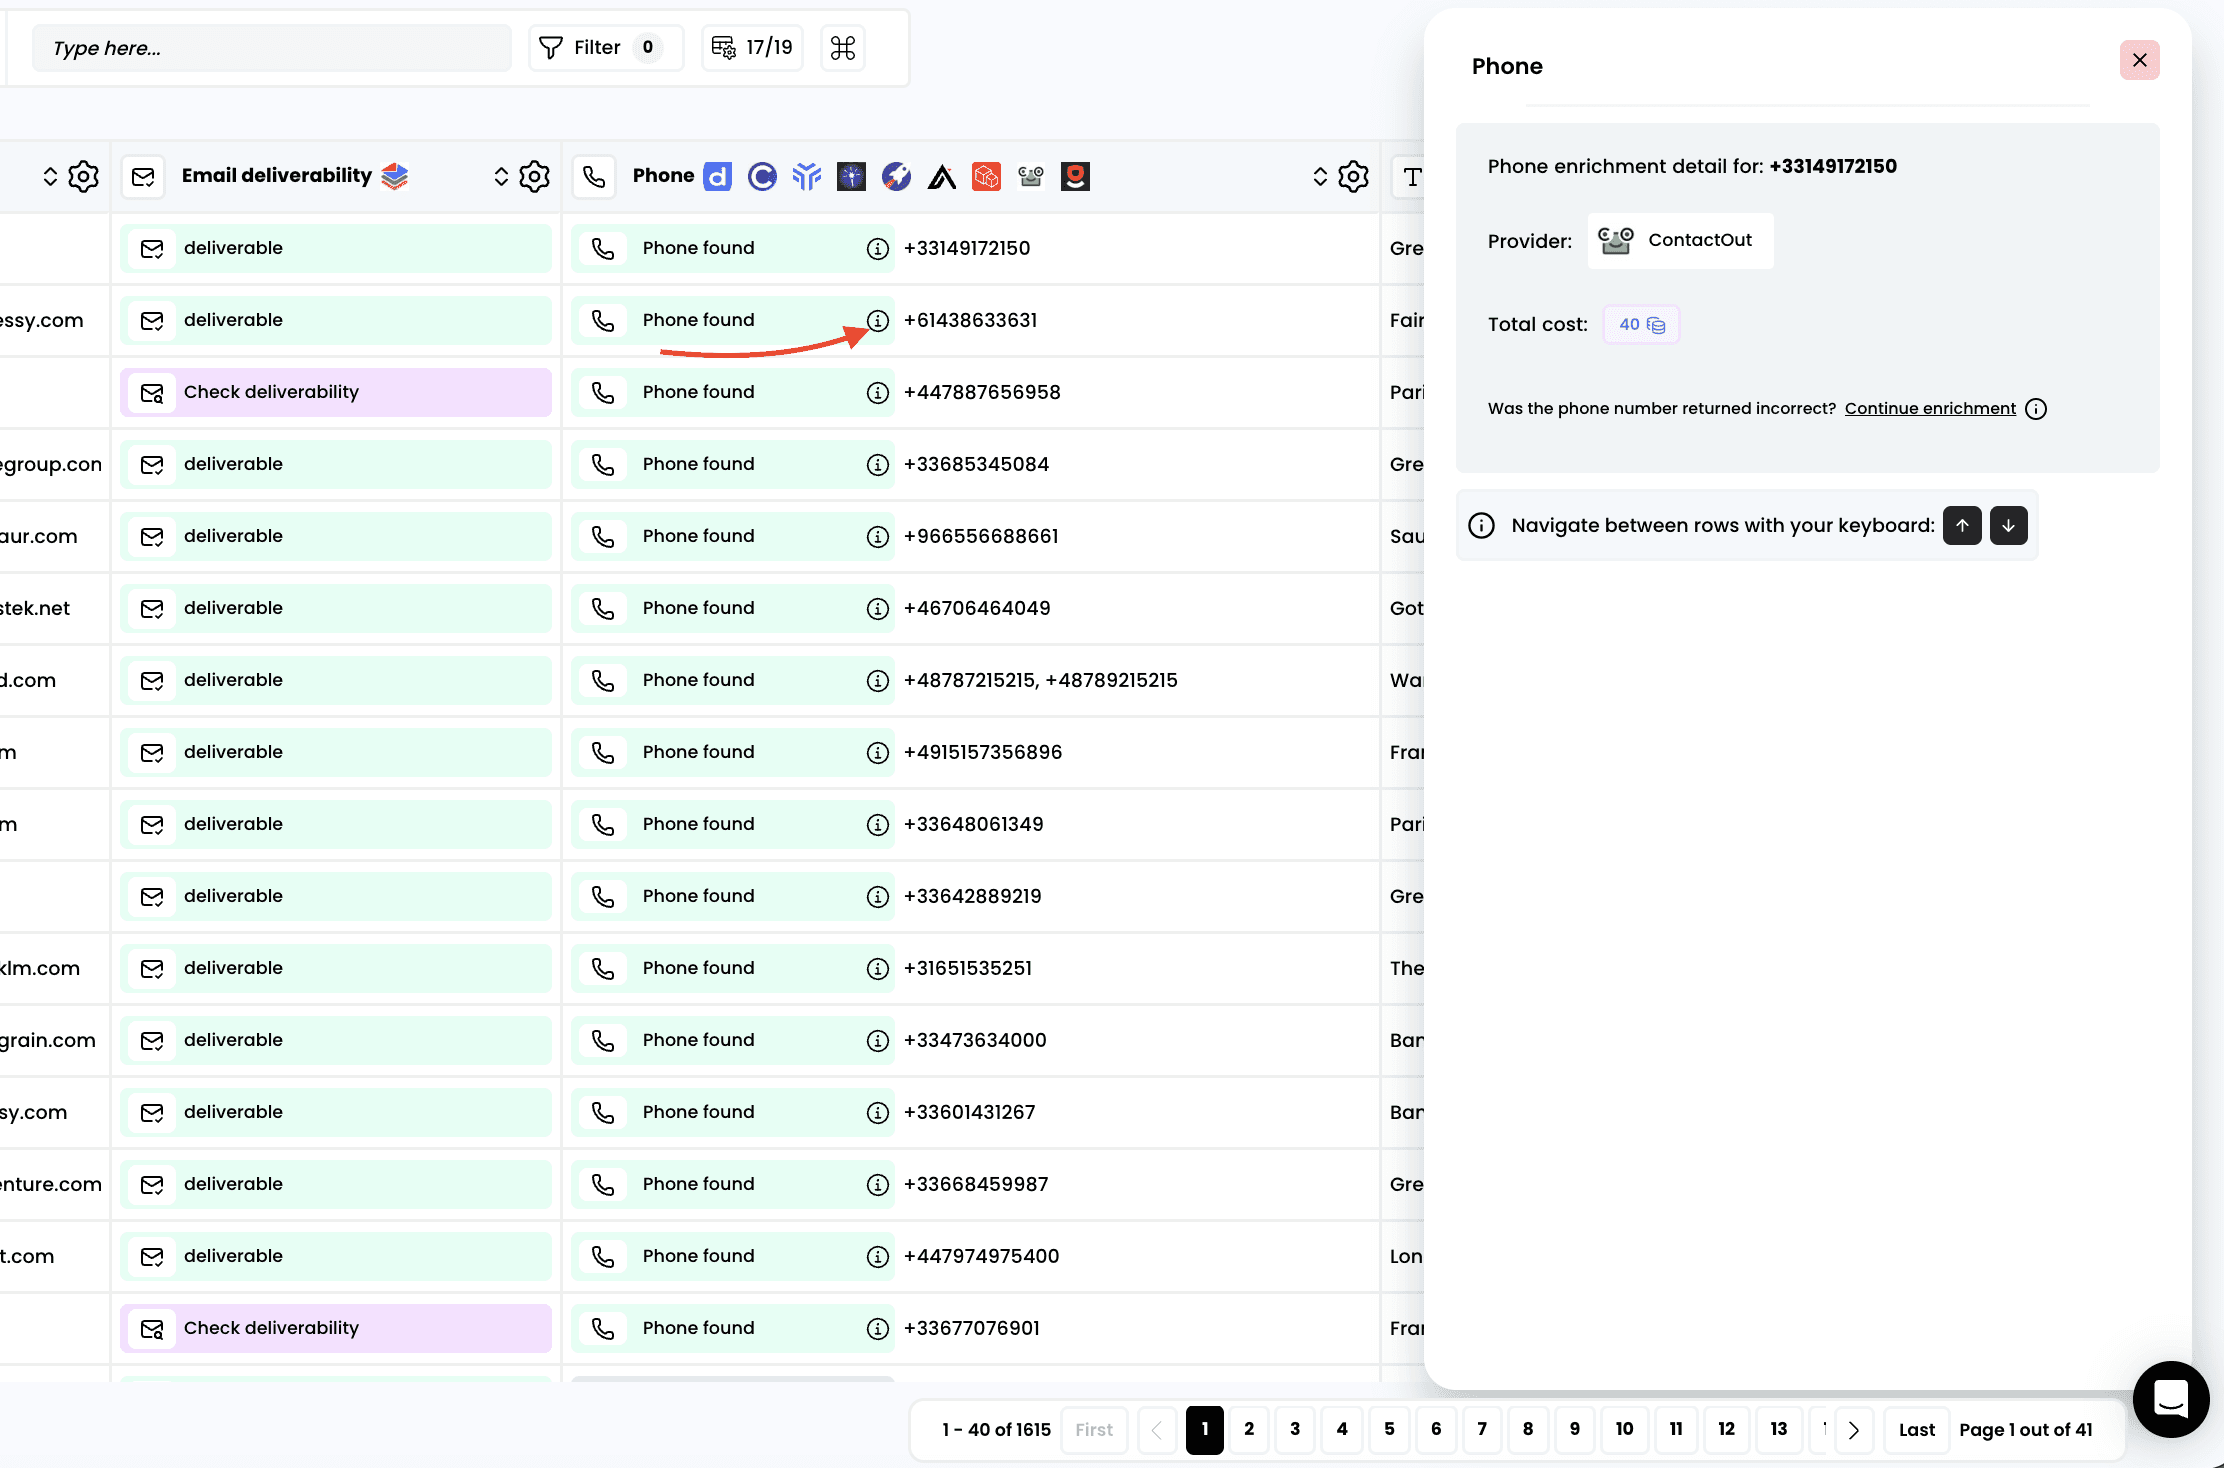Click the rocket provider icon in Phone header

coord(896,177)
